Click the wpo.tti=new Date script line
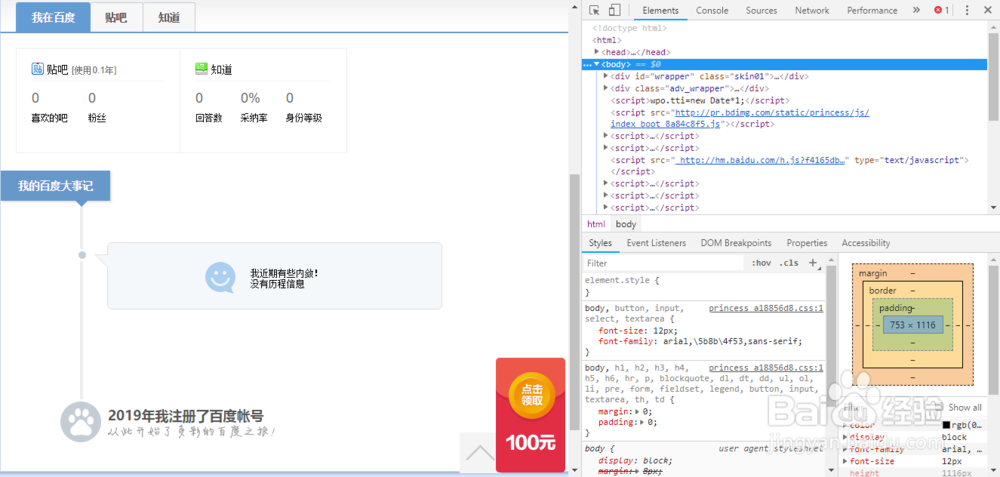The width and height of the screenshot is (1000, 477). [700, 100]
